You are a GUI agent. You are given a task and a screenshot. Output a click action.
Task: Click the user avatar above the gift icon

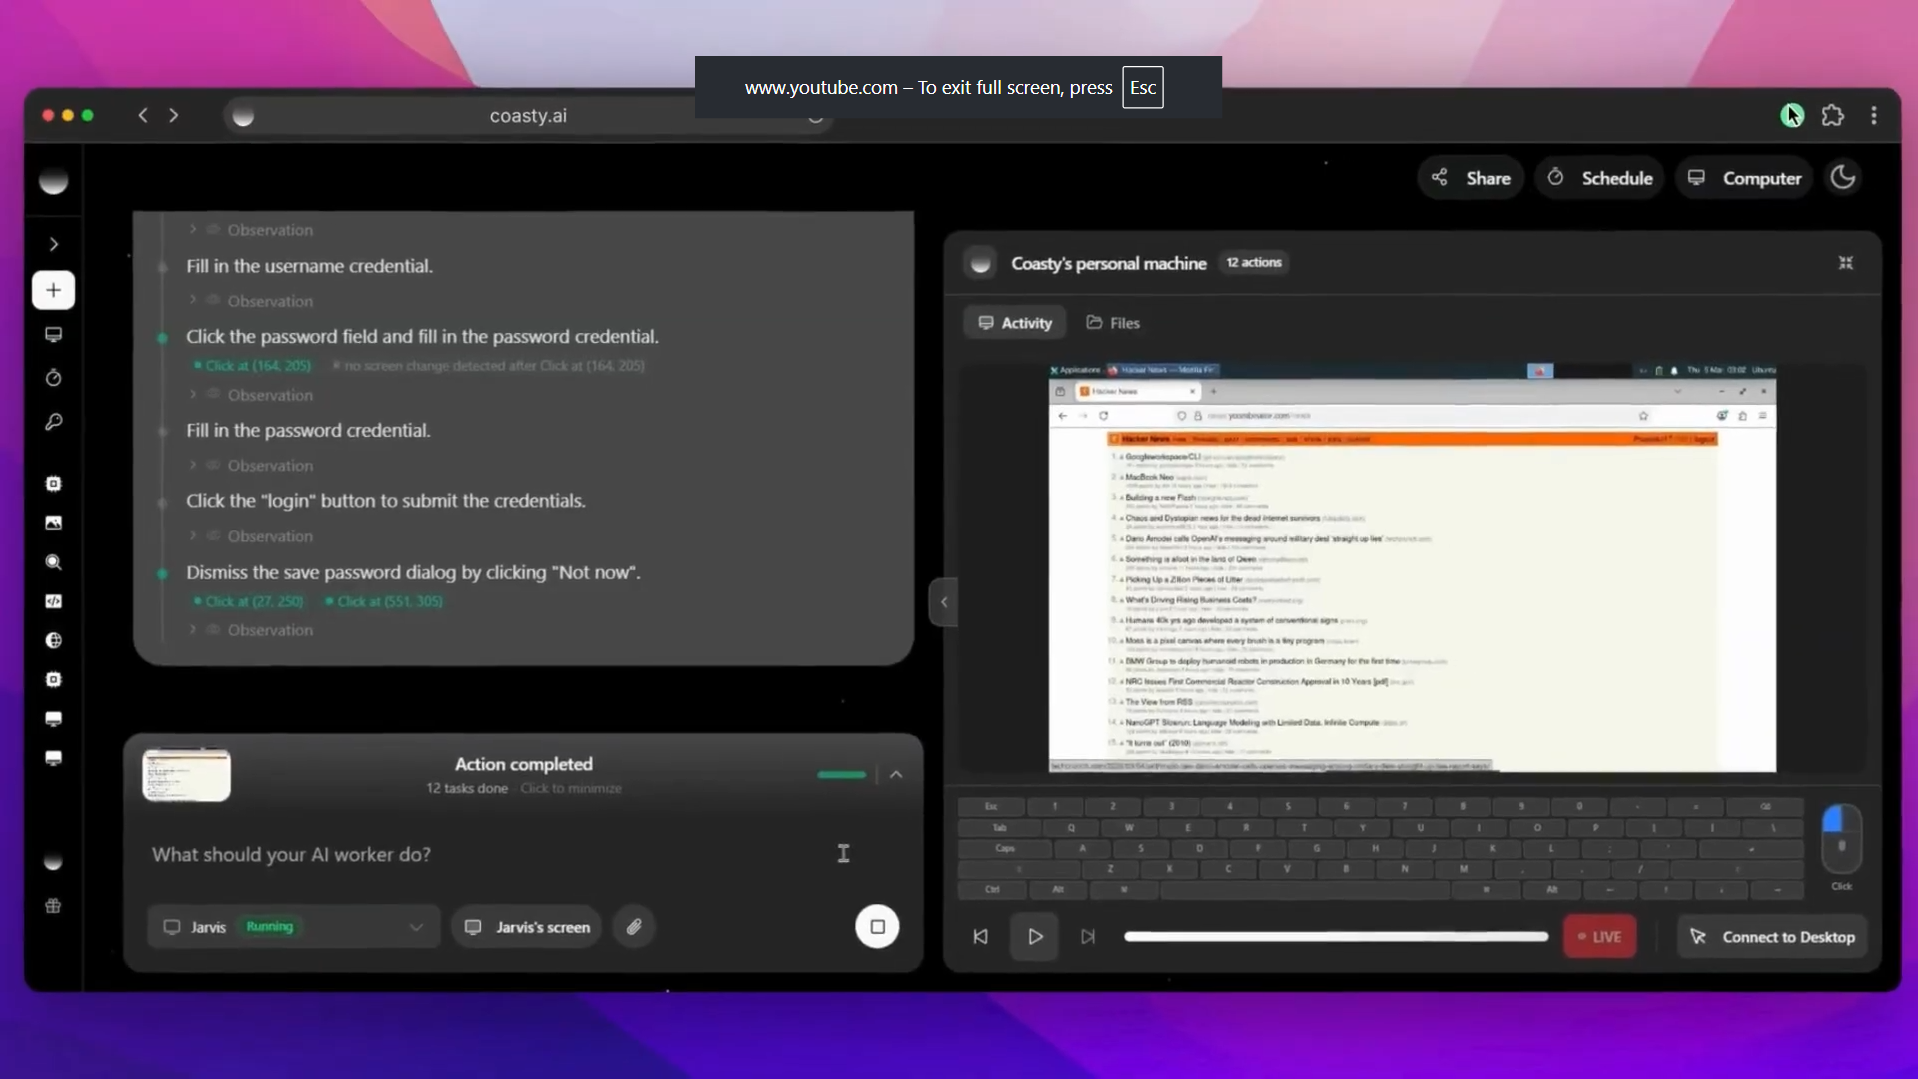pyautogui.click(x=53, y=861)
